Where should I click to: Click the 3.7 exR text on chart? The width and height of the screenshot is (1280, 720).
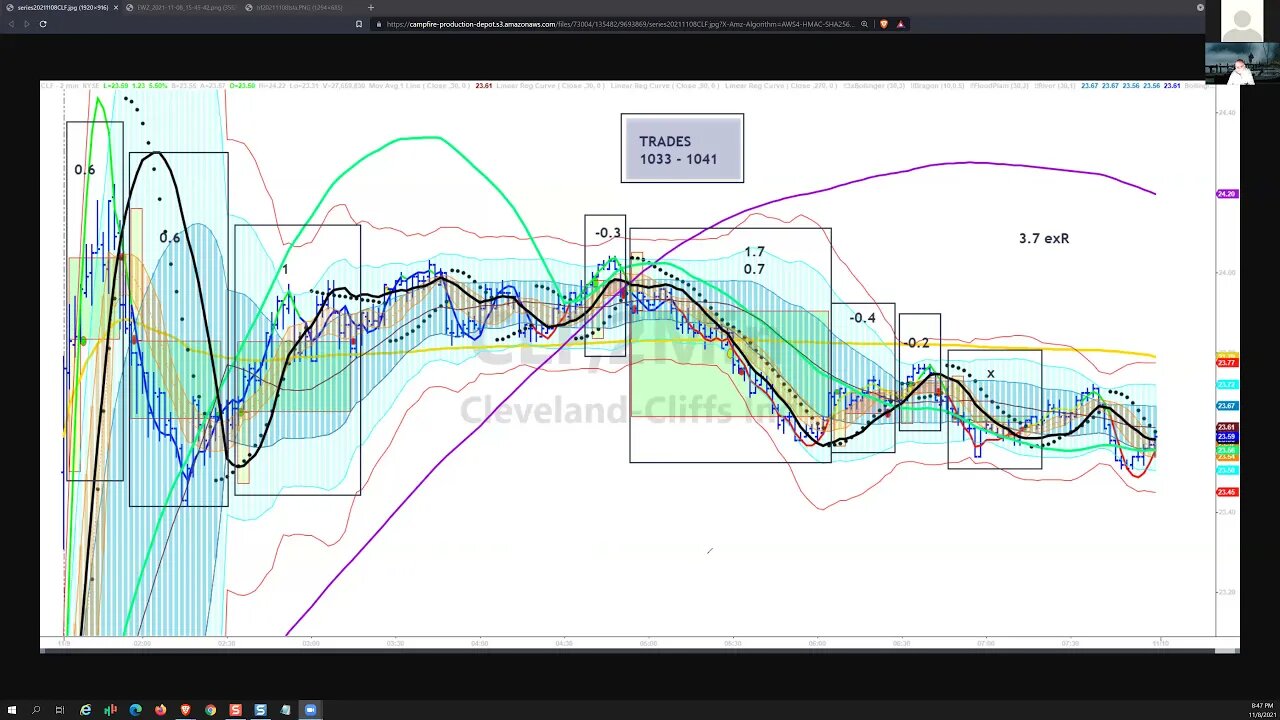click(x=1044, y=238)
